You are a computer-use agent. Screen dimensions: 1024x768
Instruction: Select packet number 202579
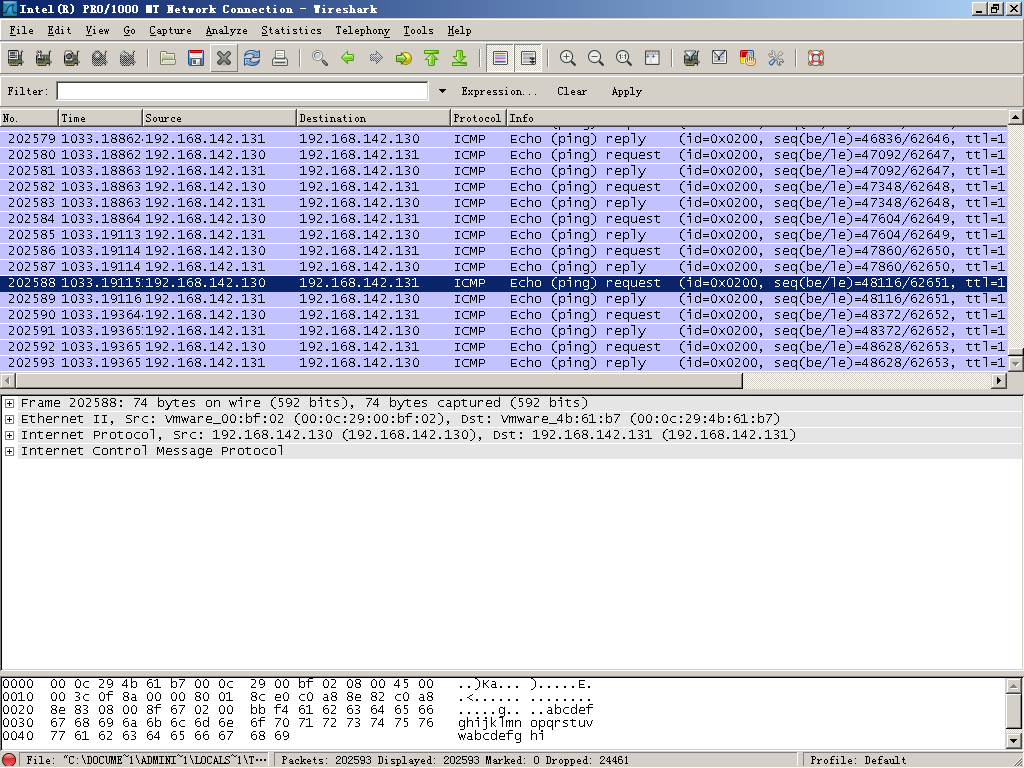[504, 139]
